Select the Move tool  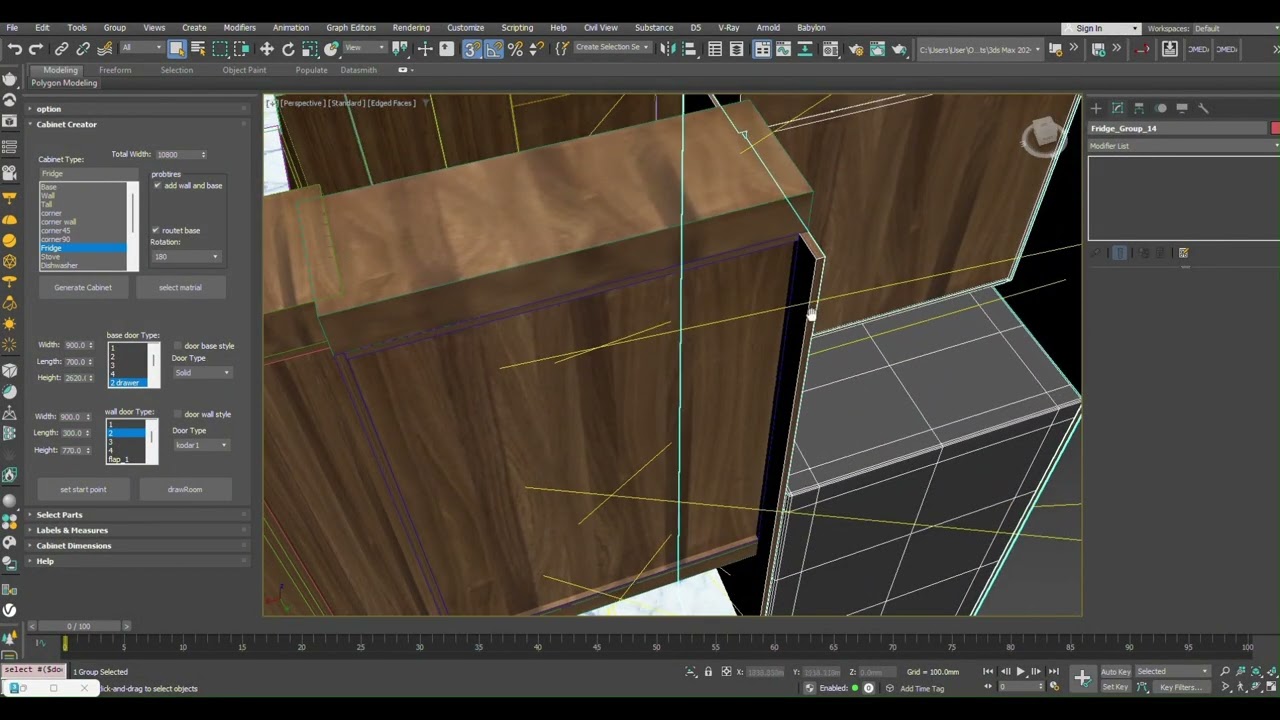pyautogui.click(x=267, y=49)
